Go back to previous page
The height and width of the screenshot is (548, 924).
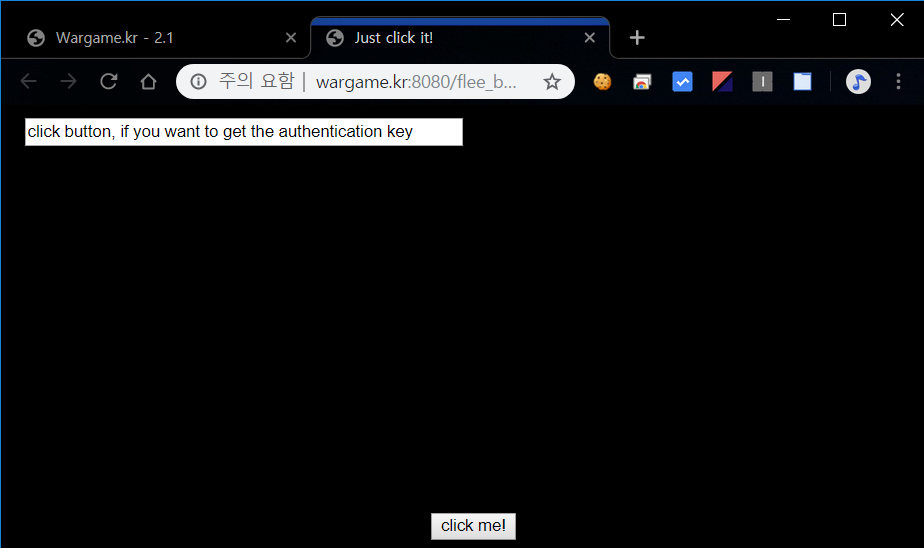coord(28,81)
